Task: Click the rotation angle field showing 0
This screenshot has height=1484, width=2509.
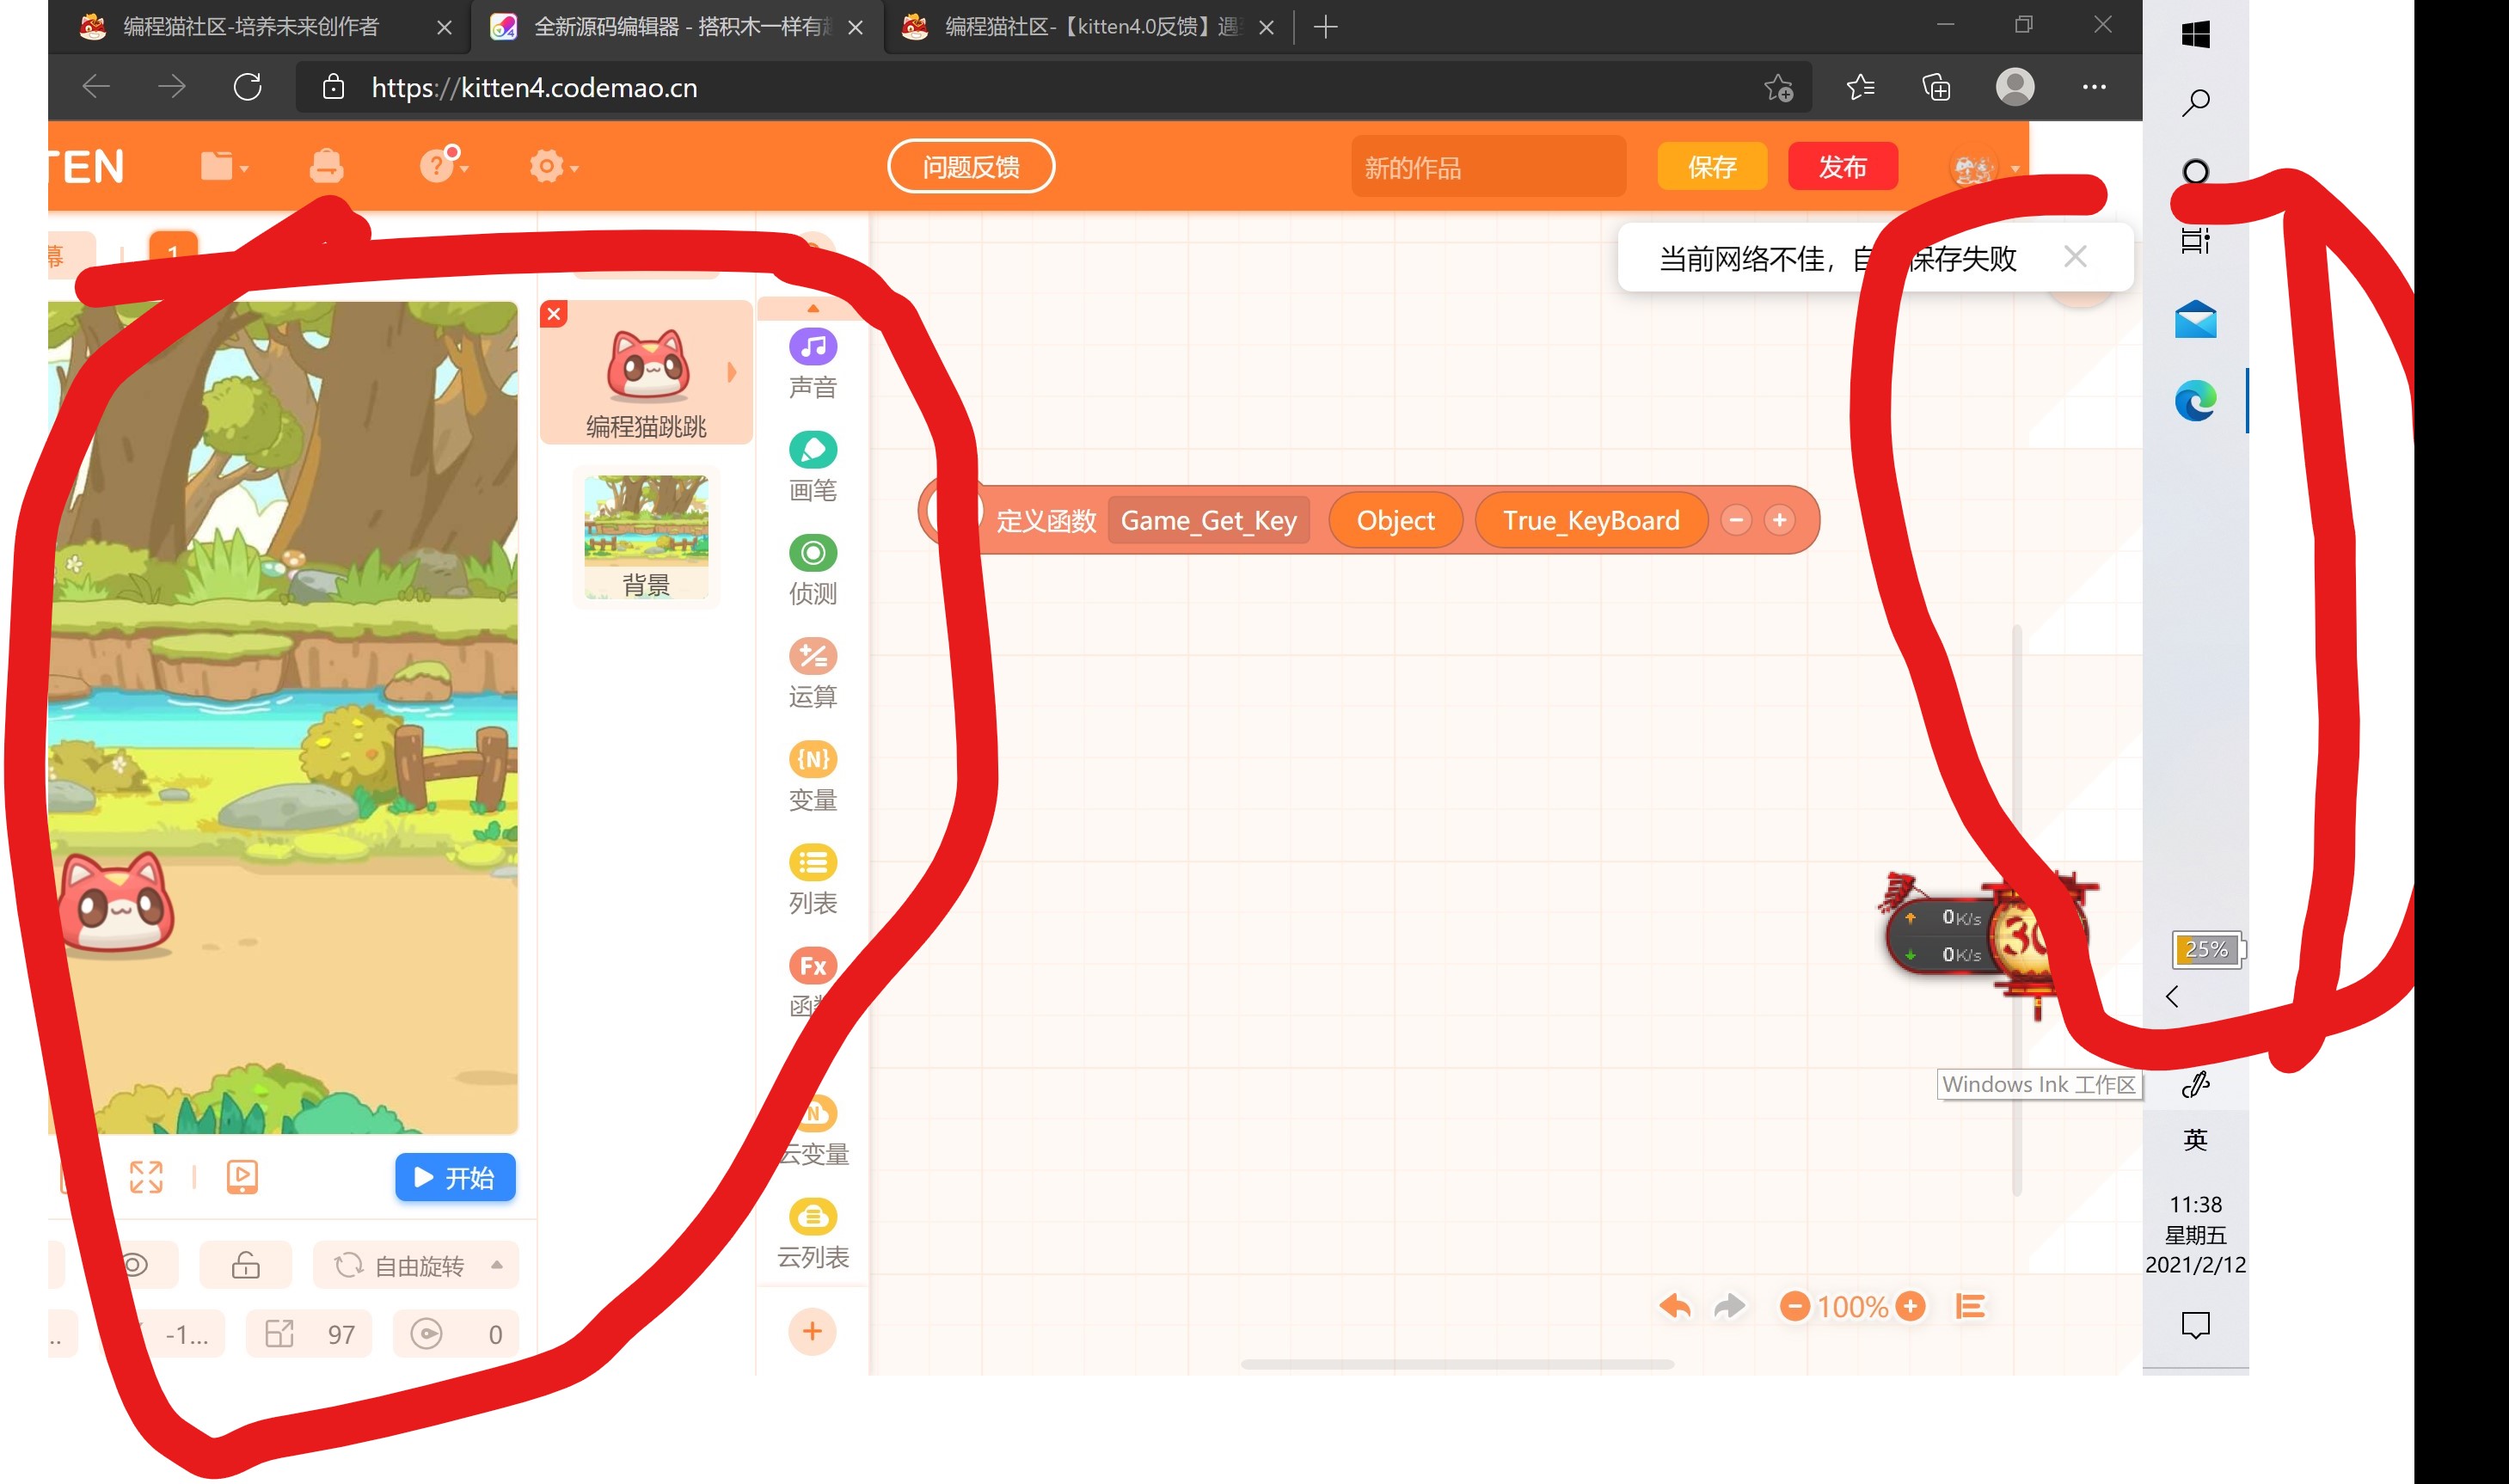Action: (456, 1334)
